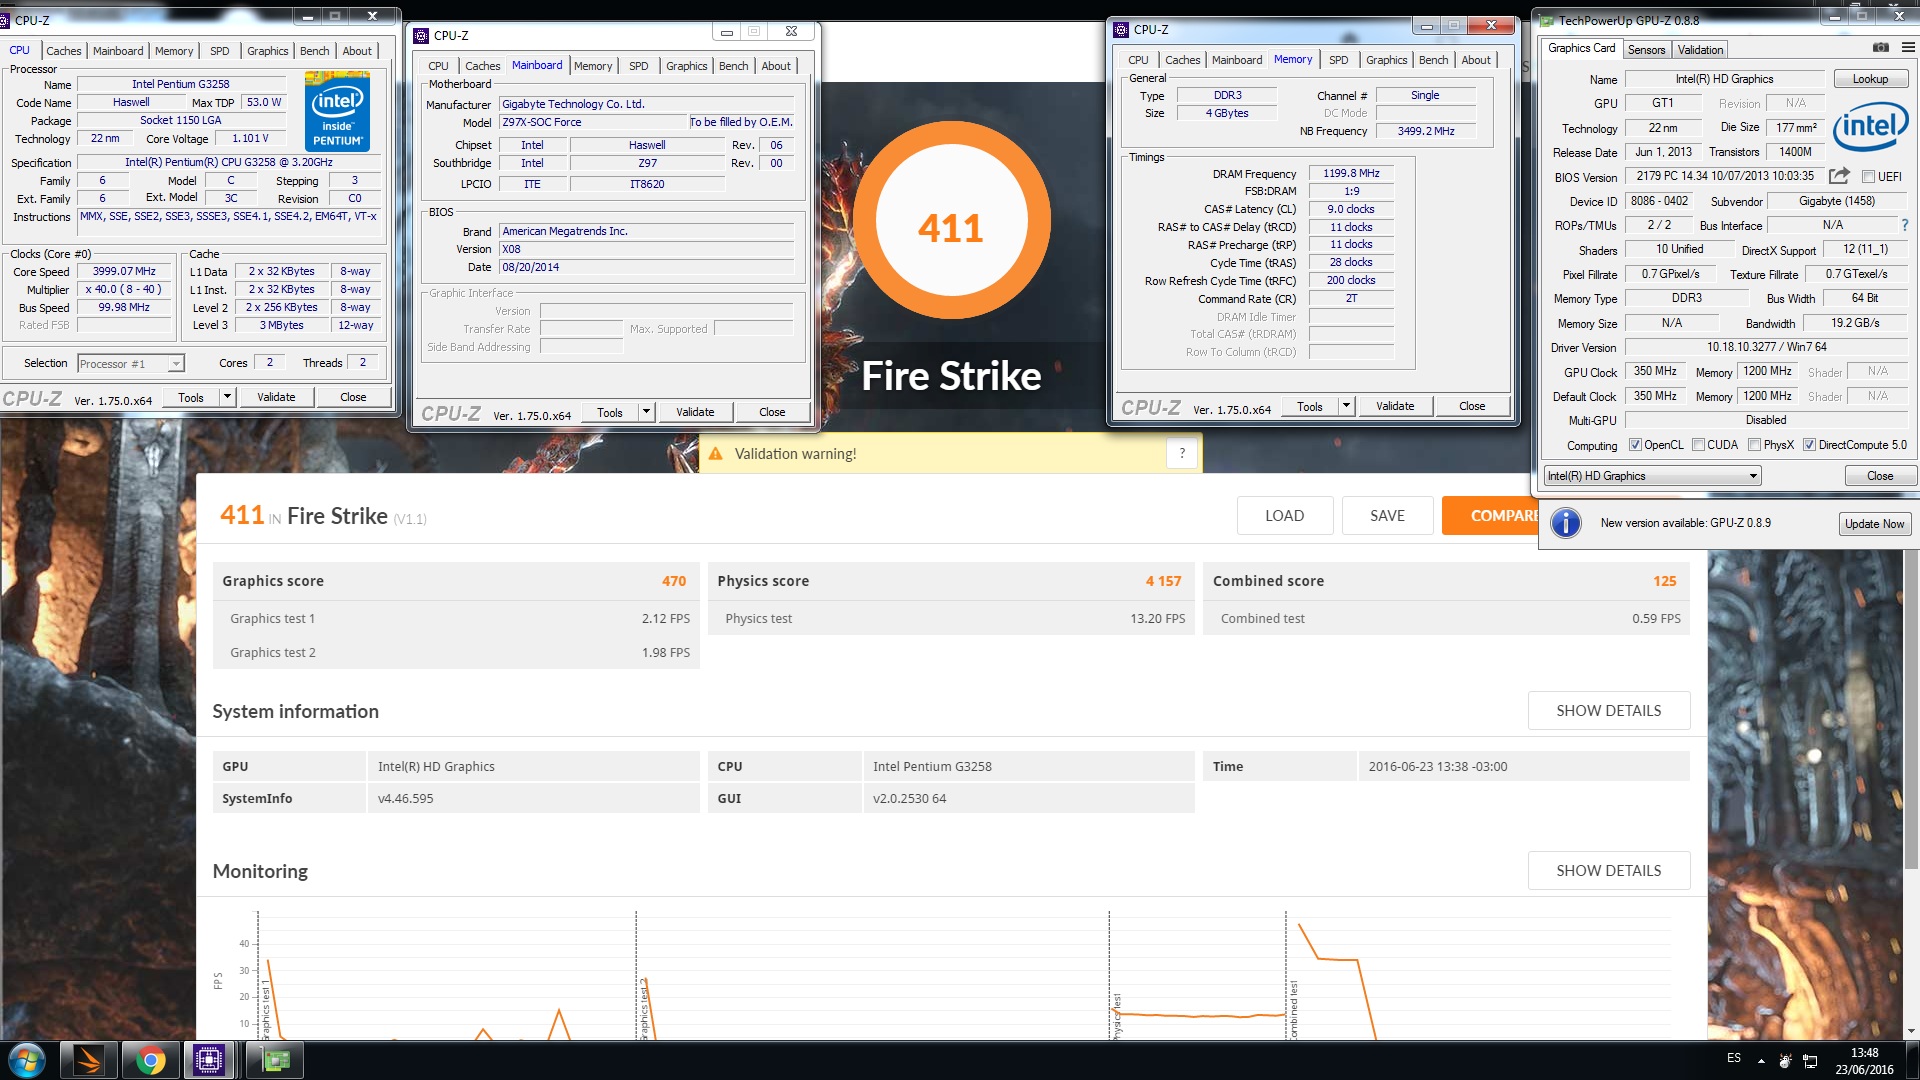Click the Intel Pentium logo in CPU-Z
The image size is (1920, 1080).
pyautogui.click(x=337, y=111)
